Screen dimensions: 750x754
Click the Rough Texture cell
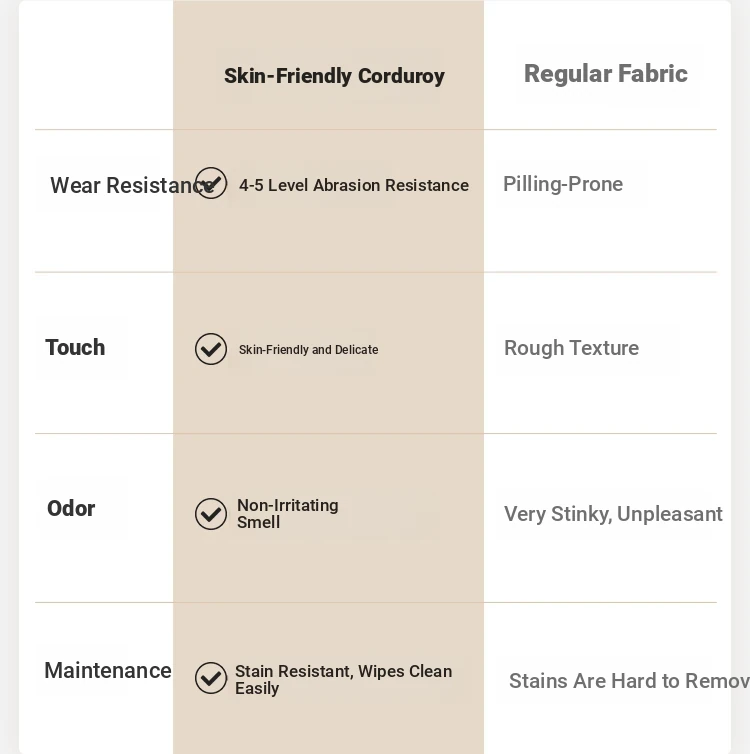click(571, 348)
